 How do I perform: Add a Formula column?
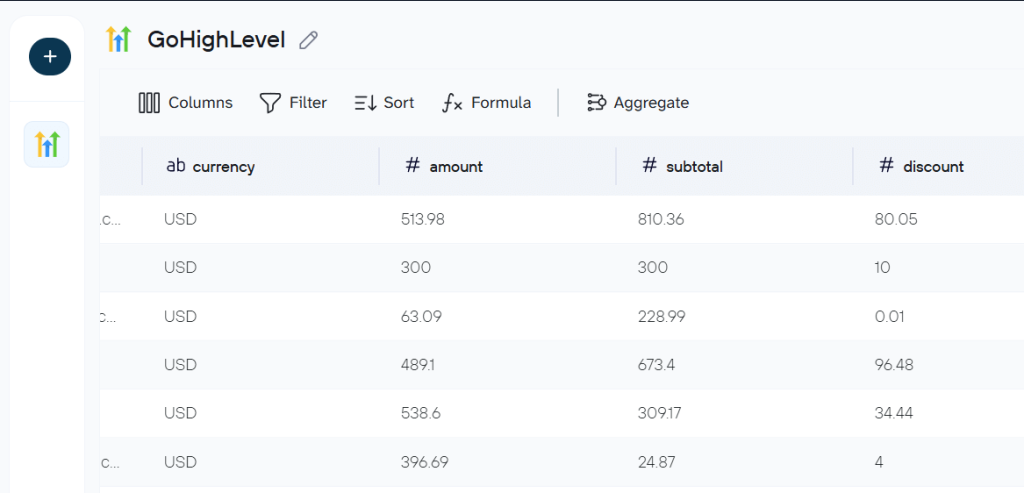[487, 103]
